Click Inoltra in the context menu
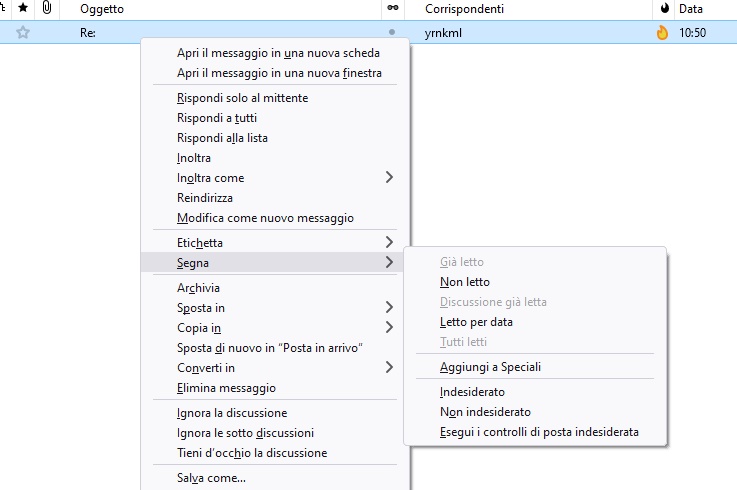This screenshot has height=490, width=737. 275,158
